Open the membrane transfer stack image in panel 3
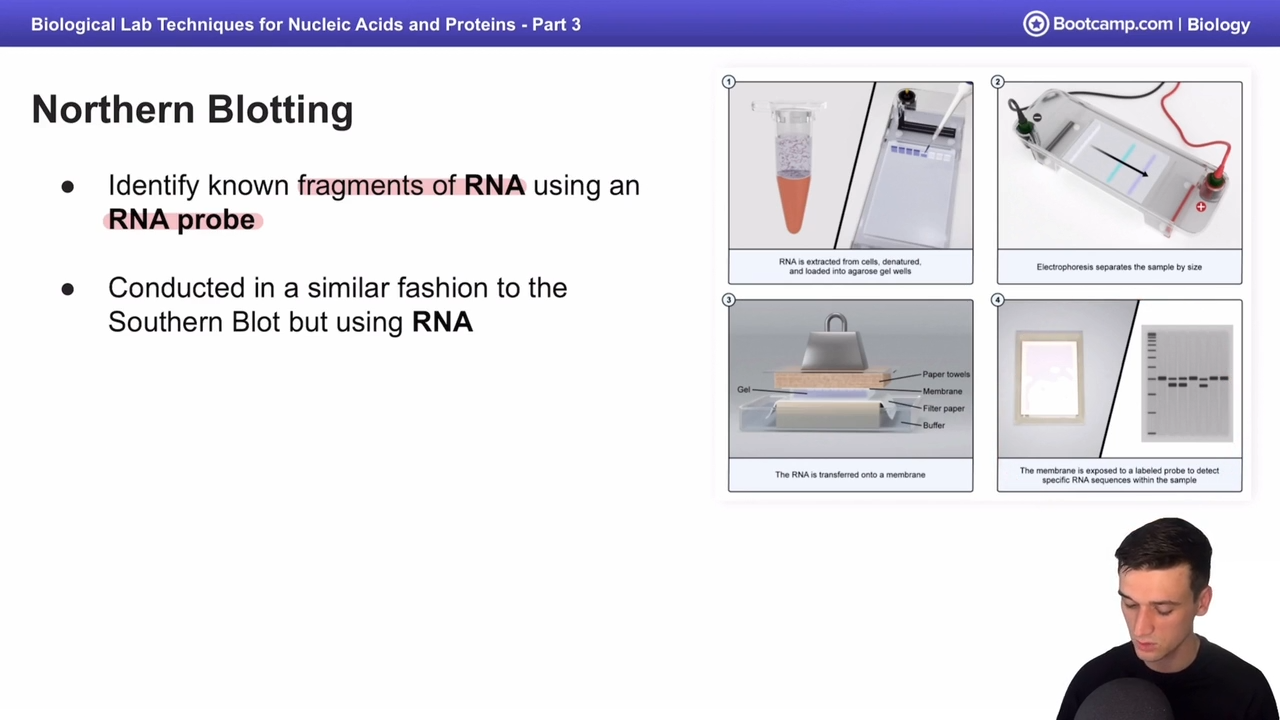 (850, 379)
